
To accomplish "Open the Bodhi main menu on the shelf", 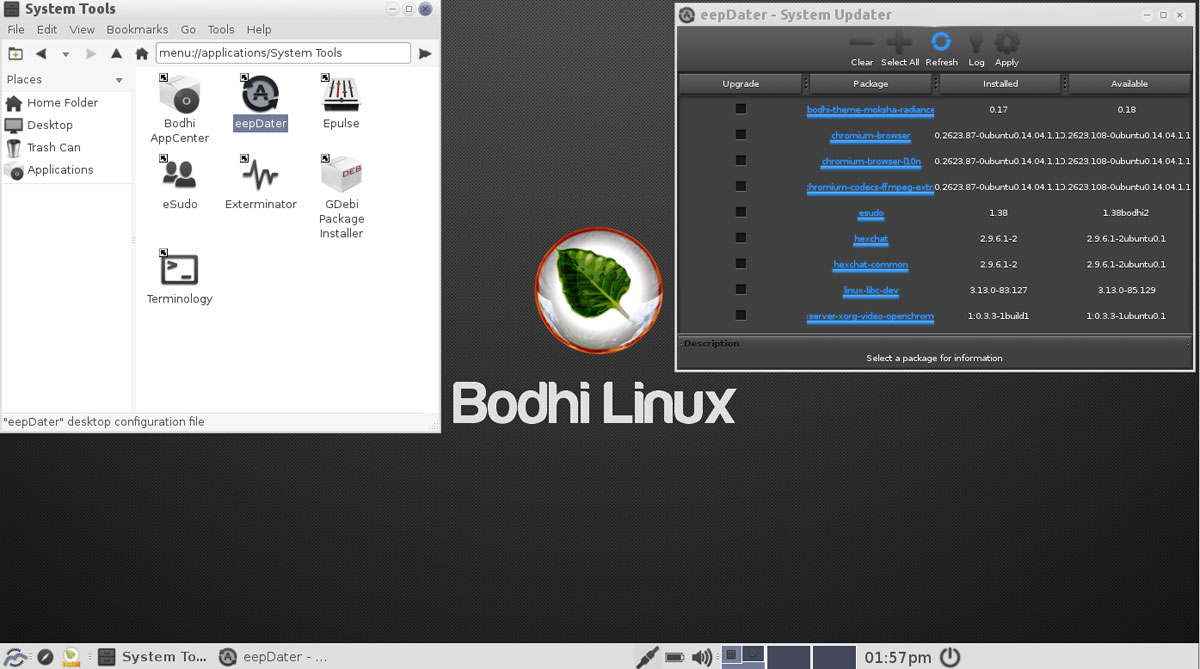I will pyautogui.click(x=16, y=657).
